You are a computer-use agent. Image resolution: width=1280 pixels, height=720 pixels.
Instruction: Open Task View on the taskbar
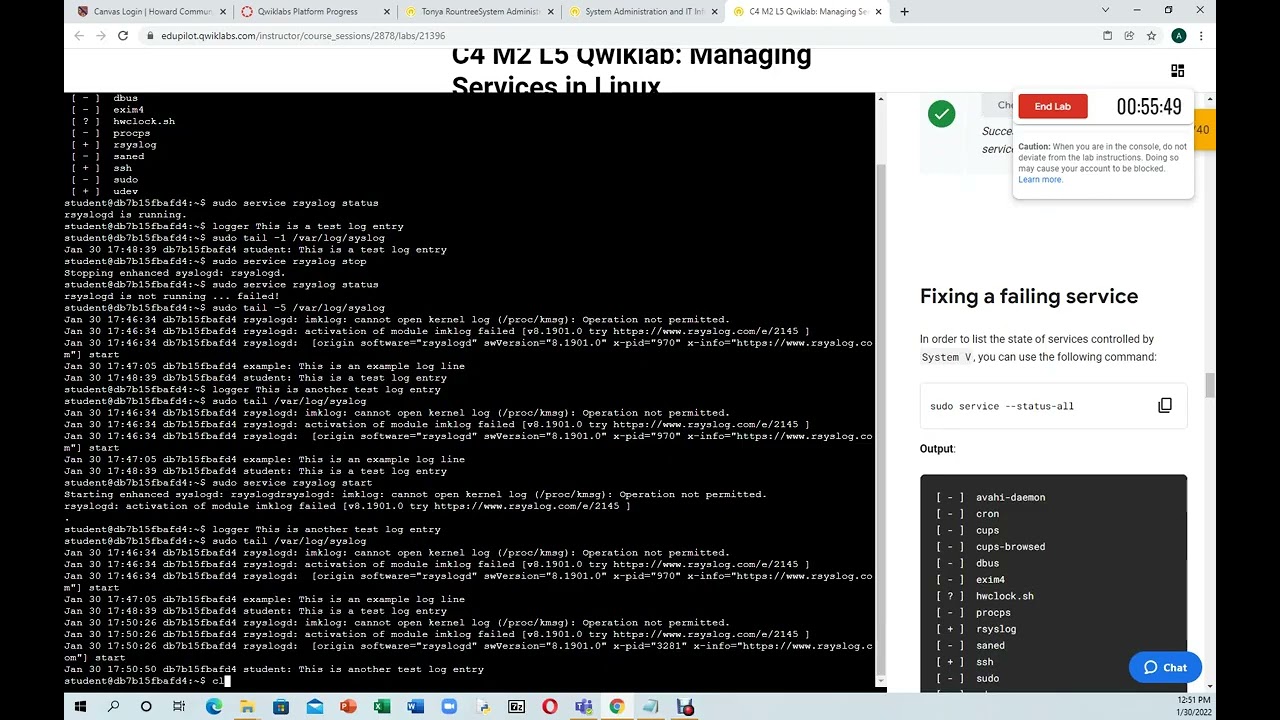tap(179, 707)
